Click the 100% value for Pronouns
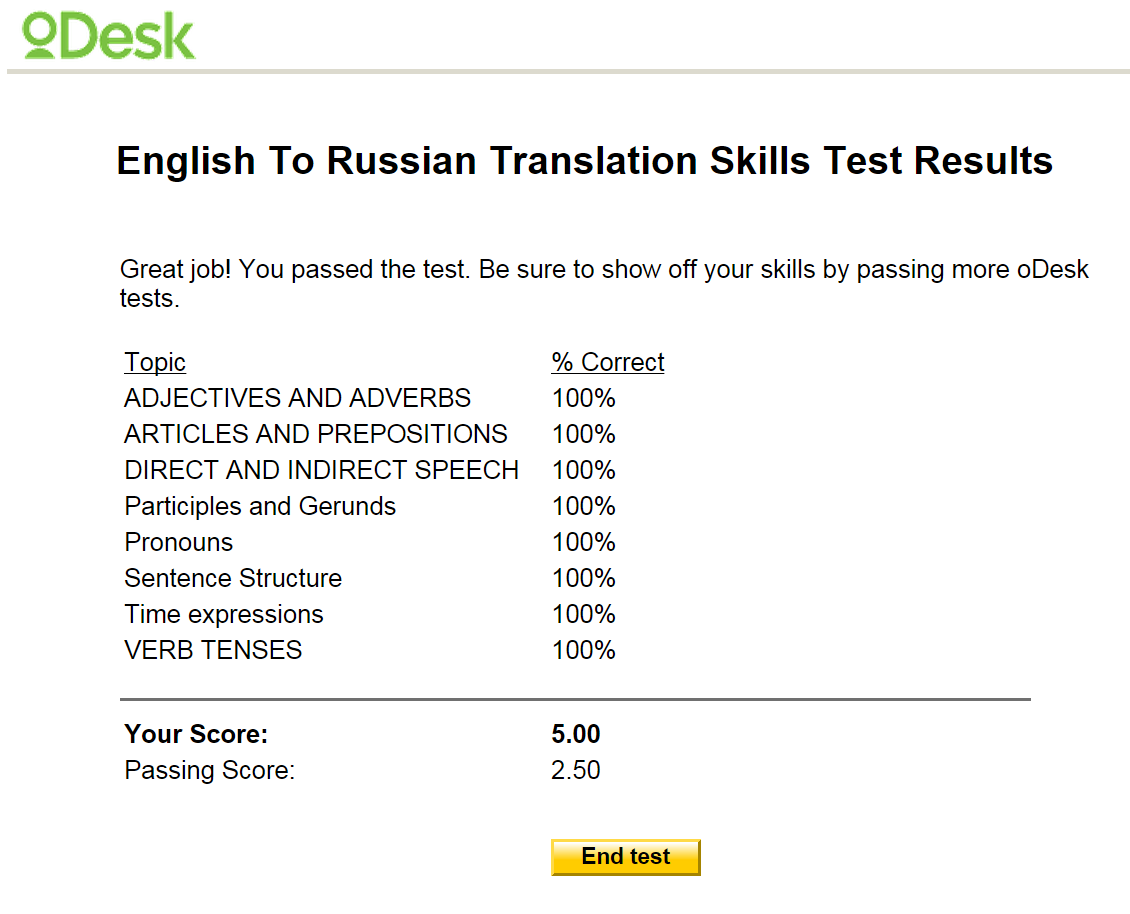This screenshot has width=1130, height=914. coord(583,542)
